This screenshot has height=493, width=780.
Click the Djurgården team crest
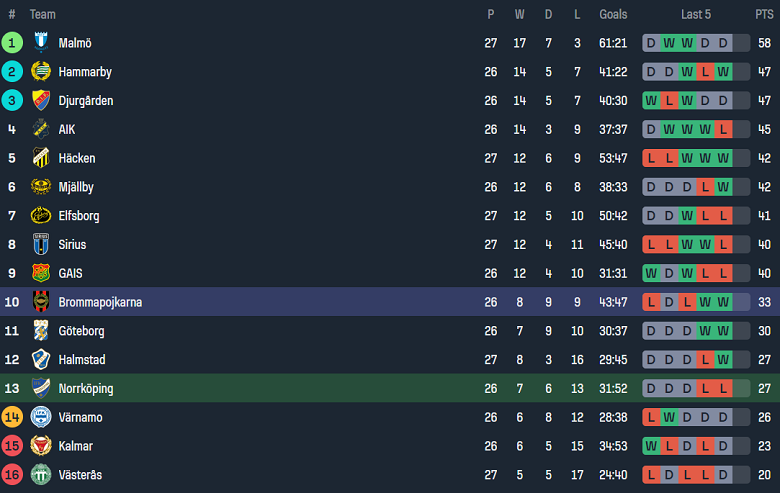41,101
